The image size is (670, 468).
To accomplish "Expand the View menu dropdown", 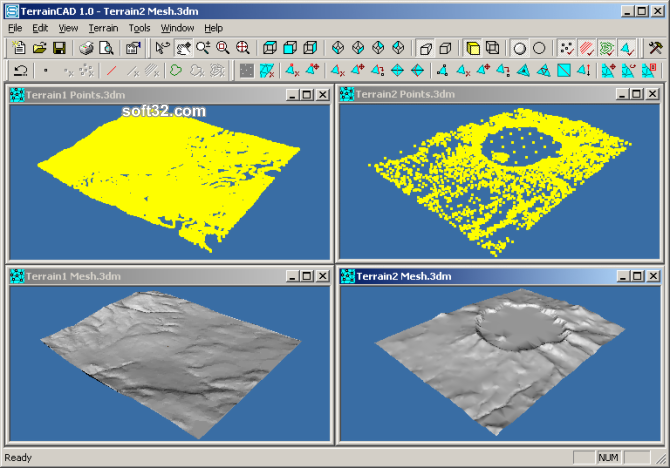I will [68, 28].
